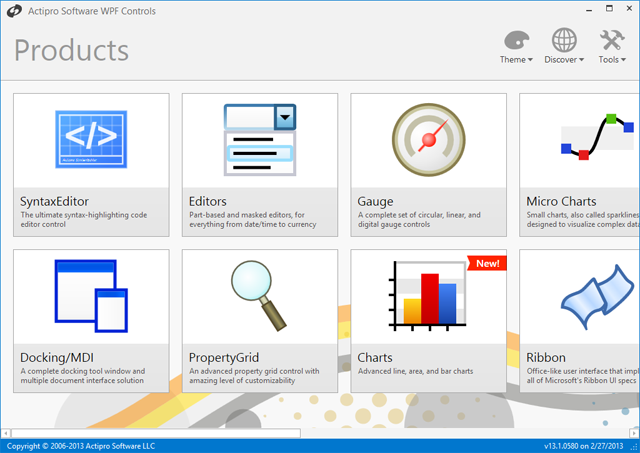
Task: Open the Micro Charts product title
Action: [561, 201]
